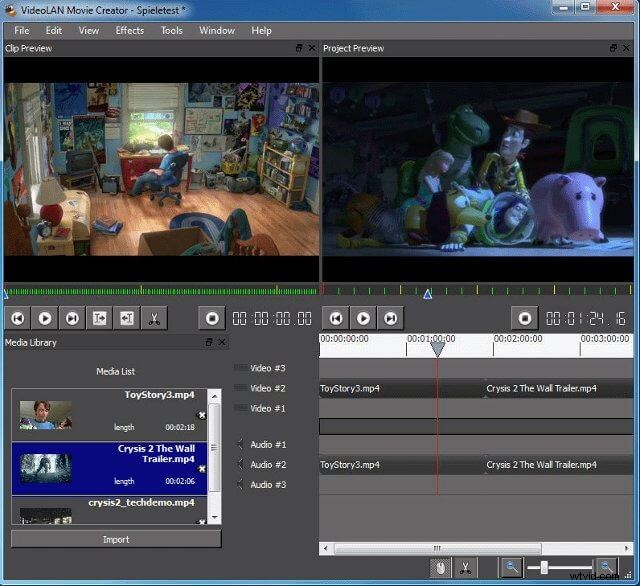Mute the Audio #1 track
Screen dimensions: 640x586
(240, 444)
